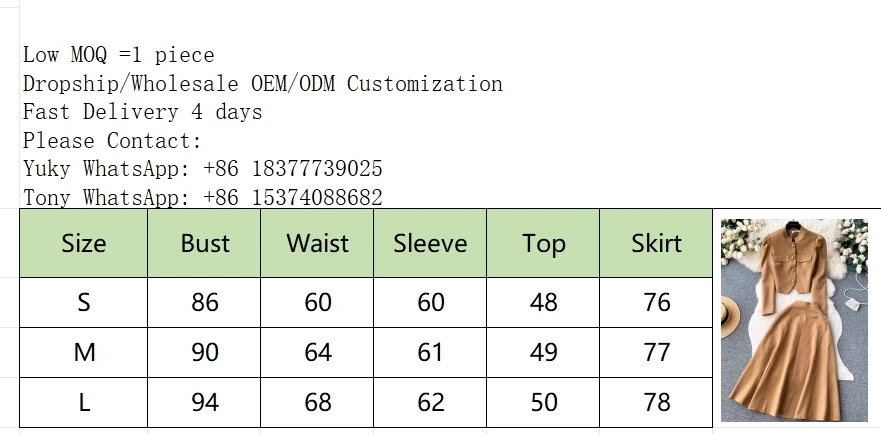Click top length value 48 cell
Viewport: 881px width, 434px height.
pos(543,302)
